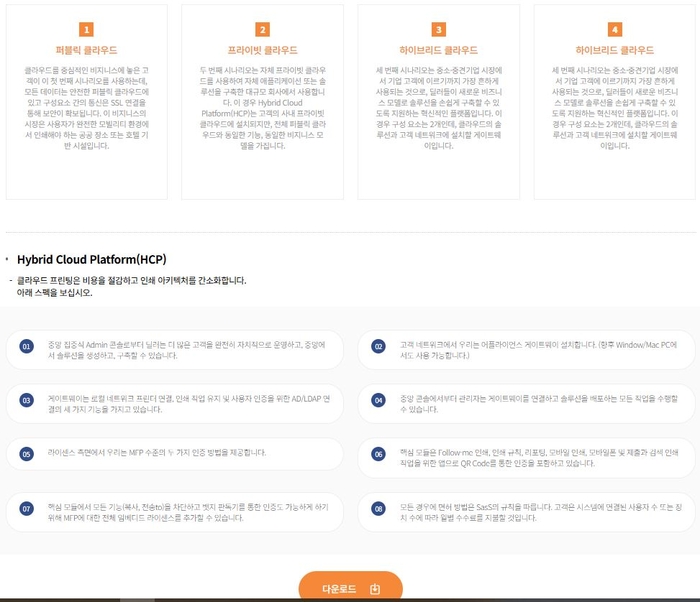This screenshot has height=602, width=700.
Task: Select the 03 circle badge
Action: click(26, 401)
